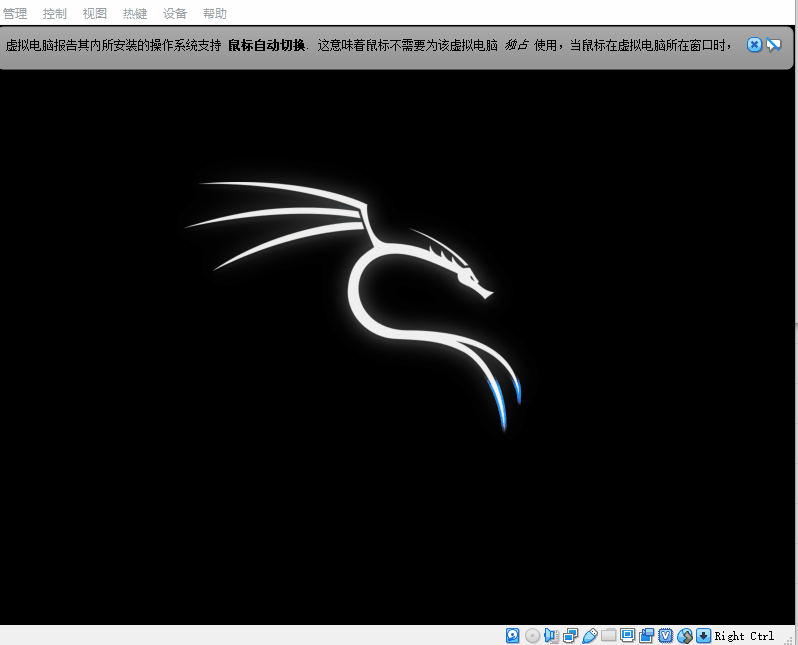
Task: Click the virtualization CPU status icon
Action: (x=666, y=635)
